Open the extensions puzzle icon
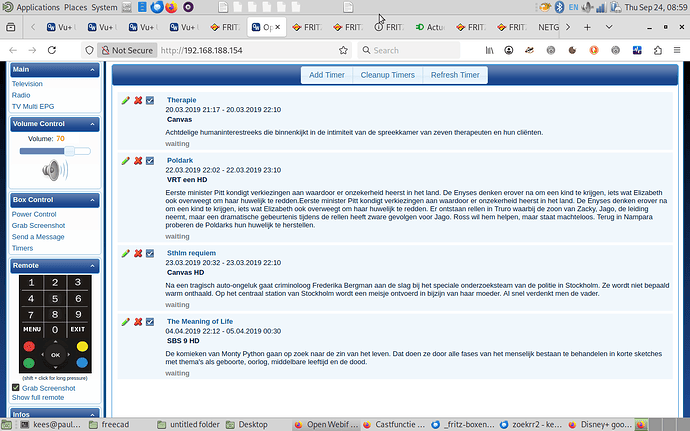Image resolution: width=690 pixels, height=431 pixels. pos(658,50)
